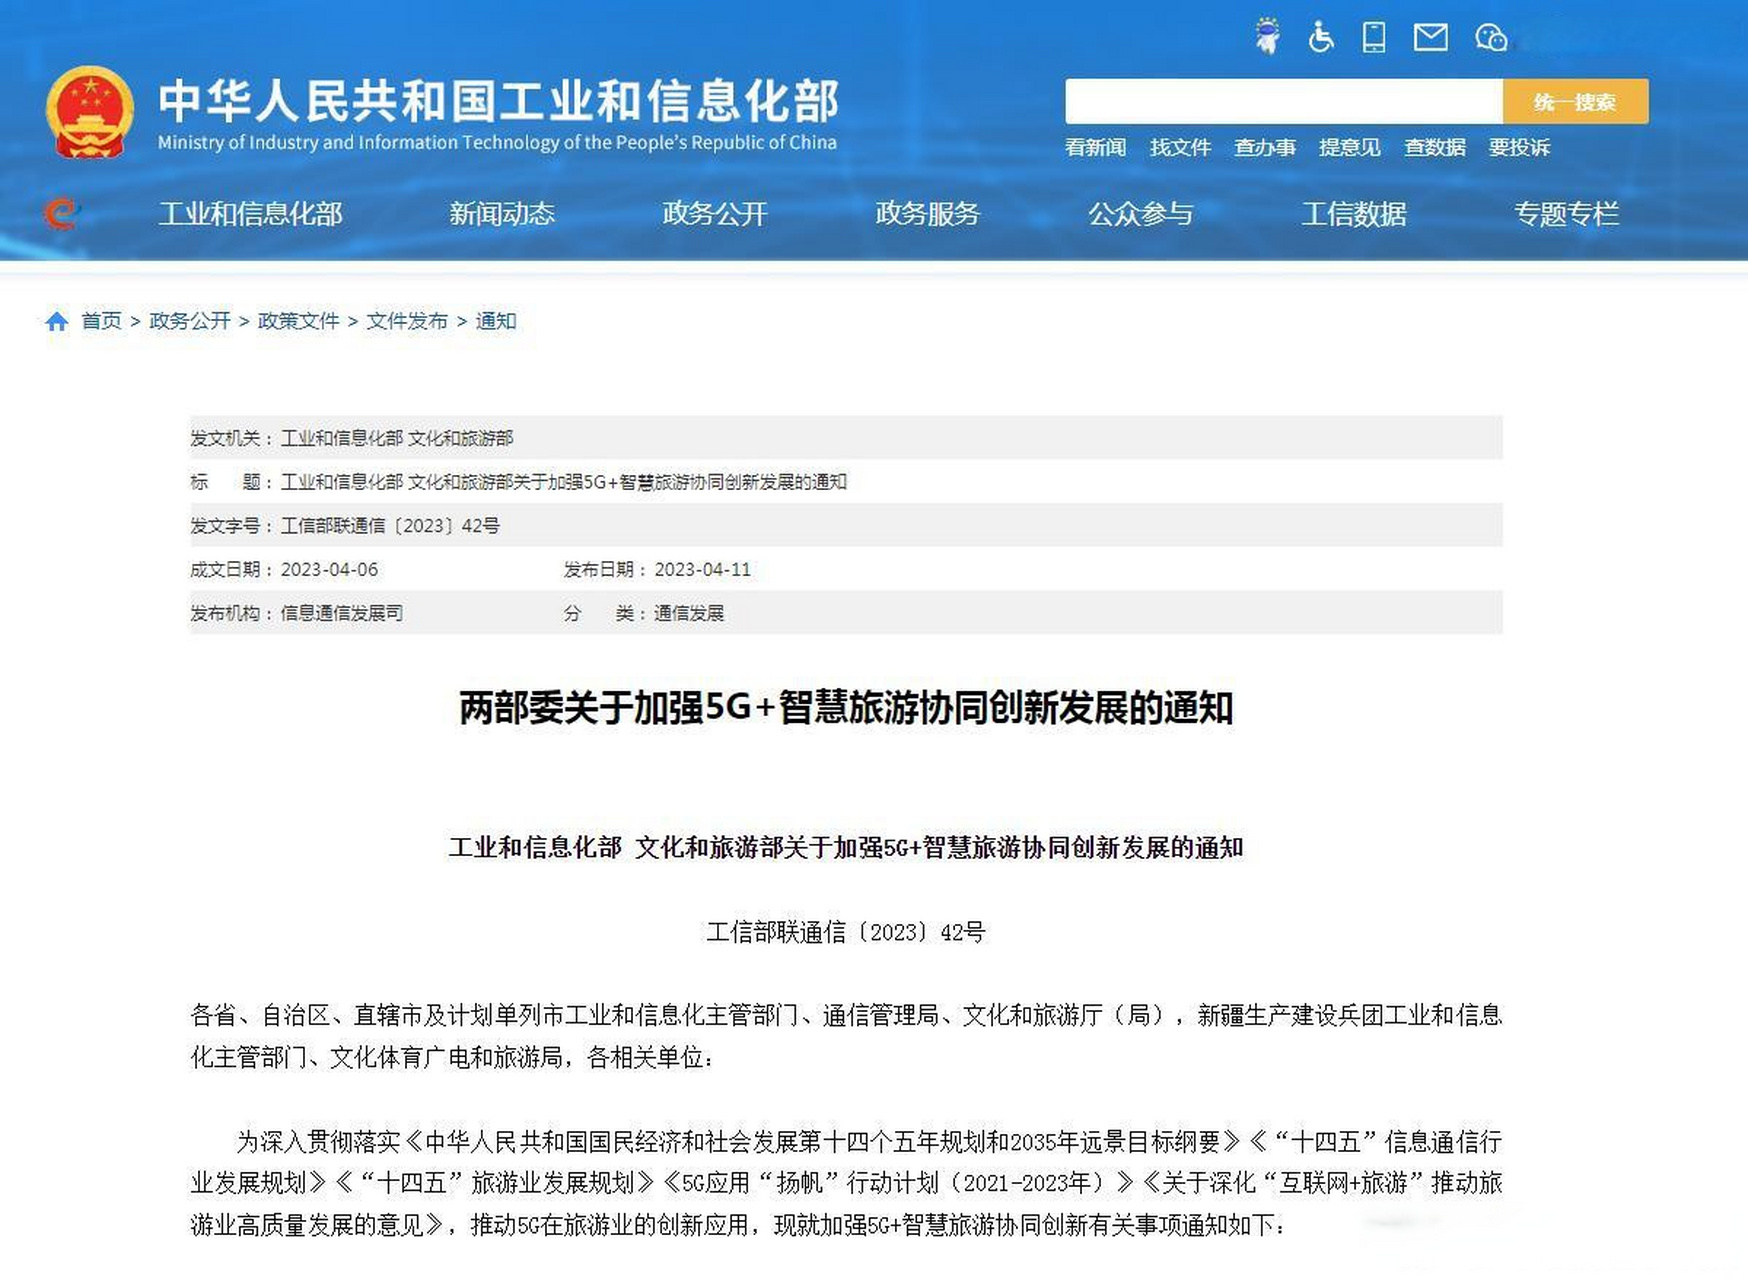Click the 找文件 link

click(x=1180, y=147)
